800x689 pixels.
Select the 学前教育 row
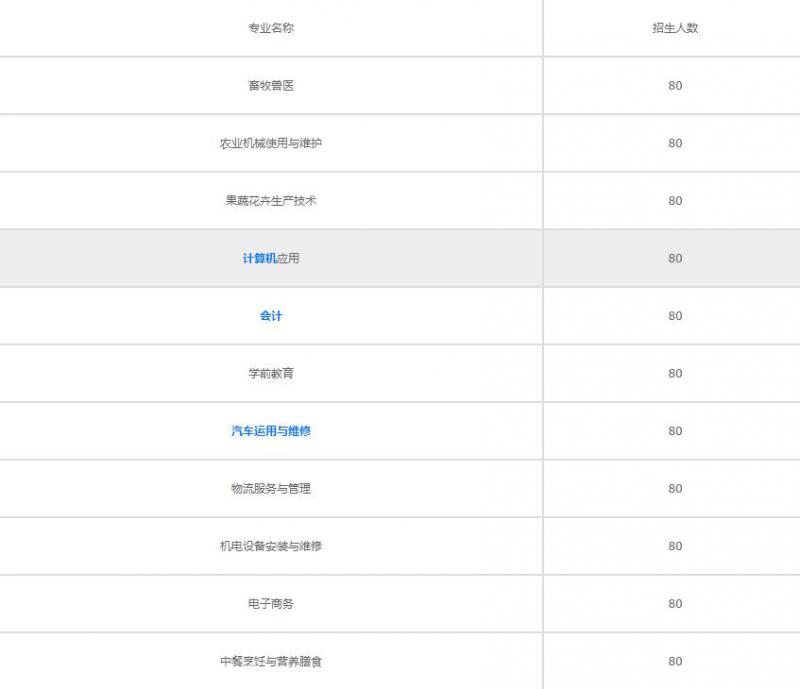[271, 373]
